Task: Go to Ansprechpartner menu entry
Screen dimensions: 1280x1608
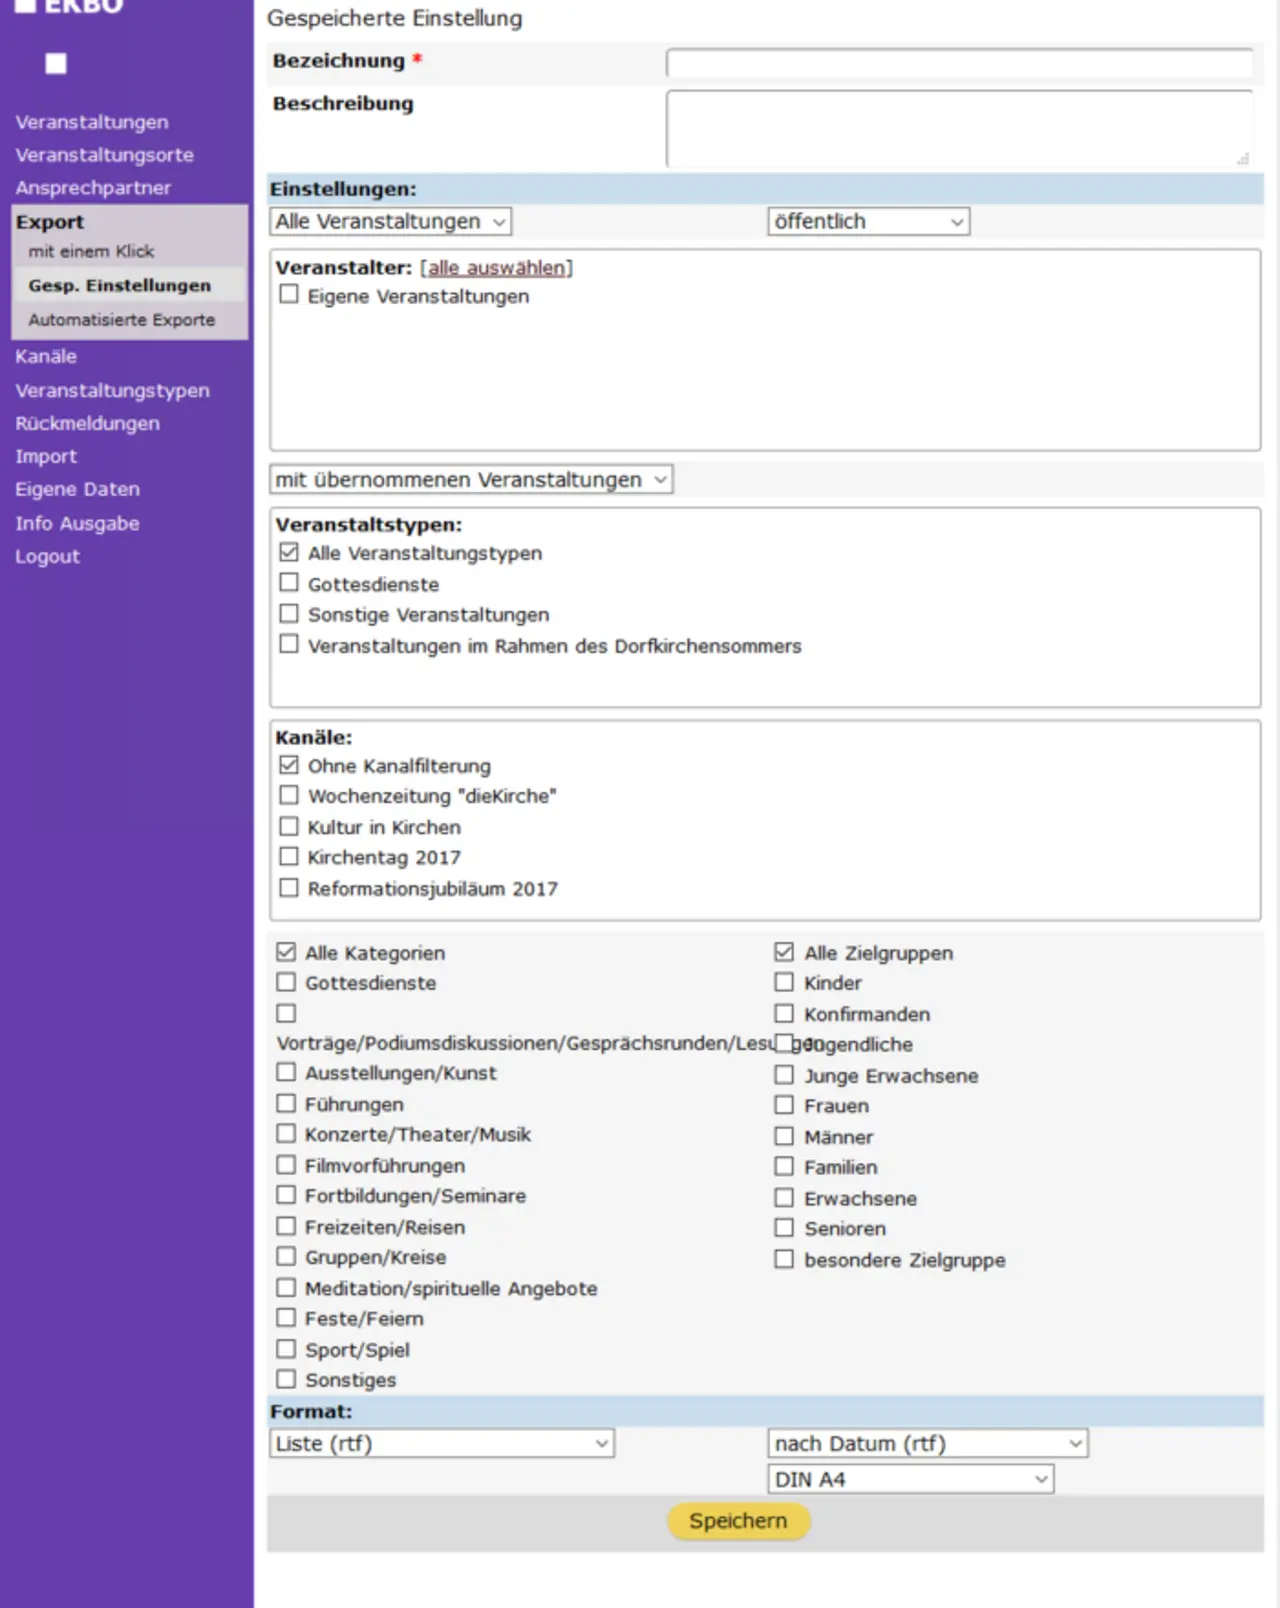Action: pos(93,188)
